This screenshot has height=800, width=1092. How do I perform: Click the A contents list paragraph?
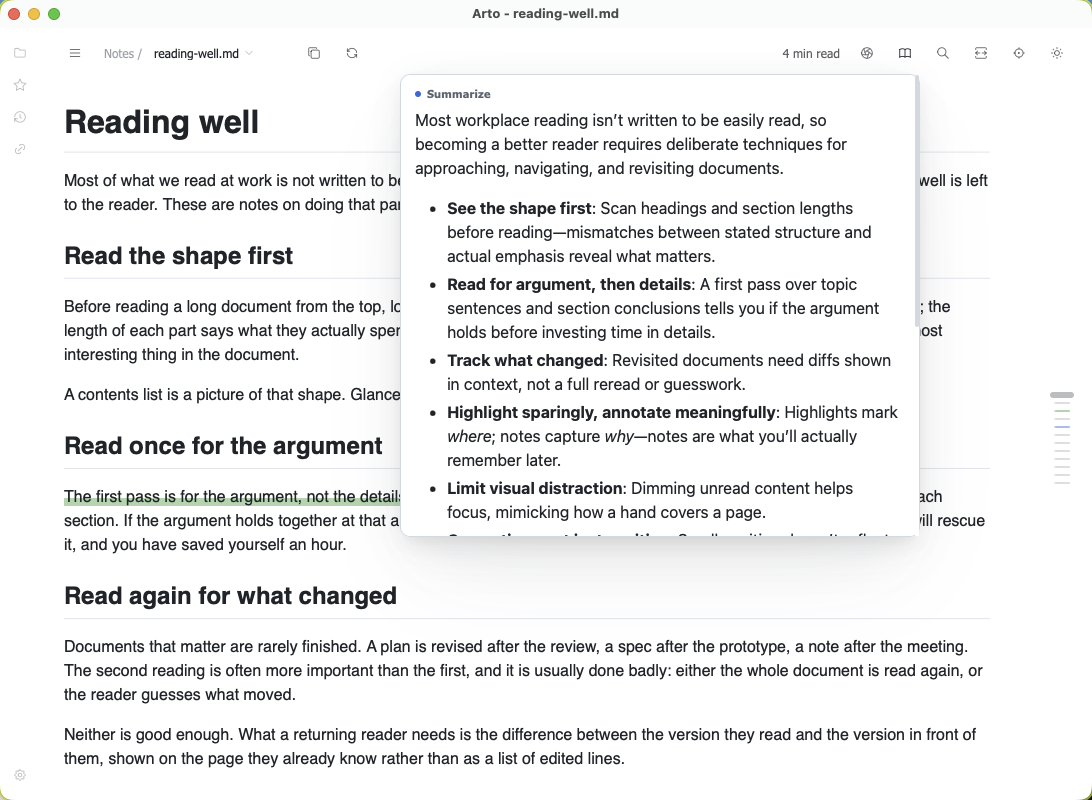tap(232, 395)
